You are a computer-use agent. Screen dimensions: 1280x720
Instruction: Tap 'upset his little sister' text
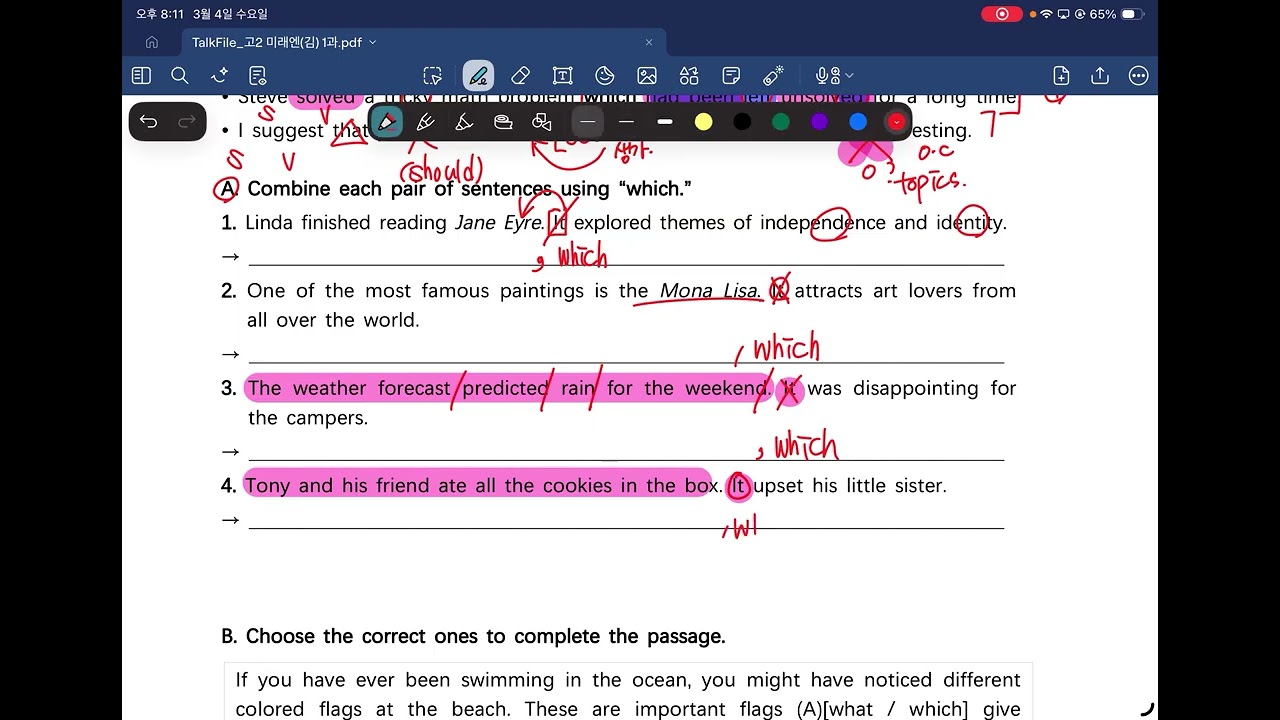[x=849, y=486]
